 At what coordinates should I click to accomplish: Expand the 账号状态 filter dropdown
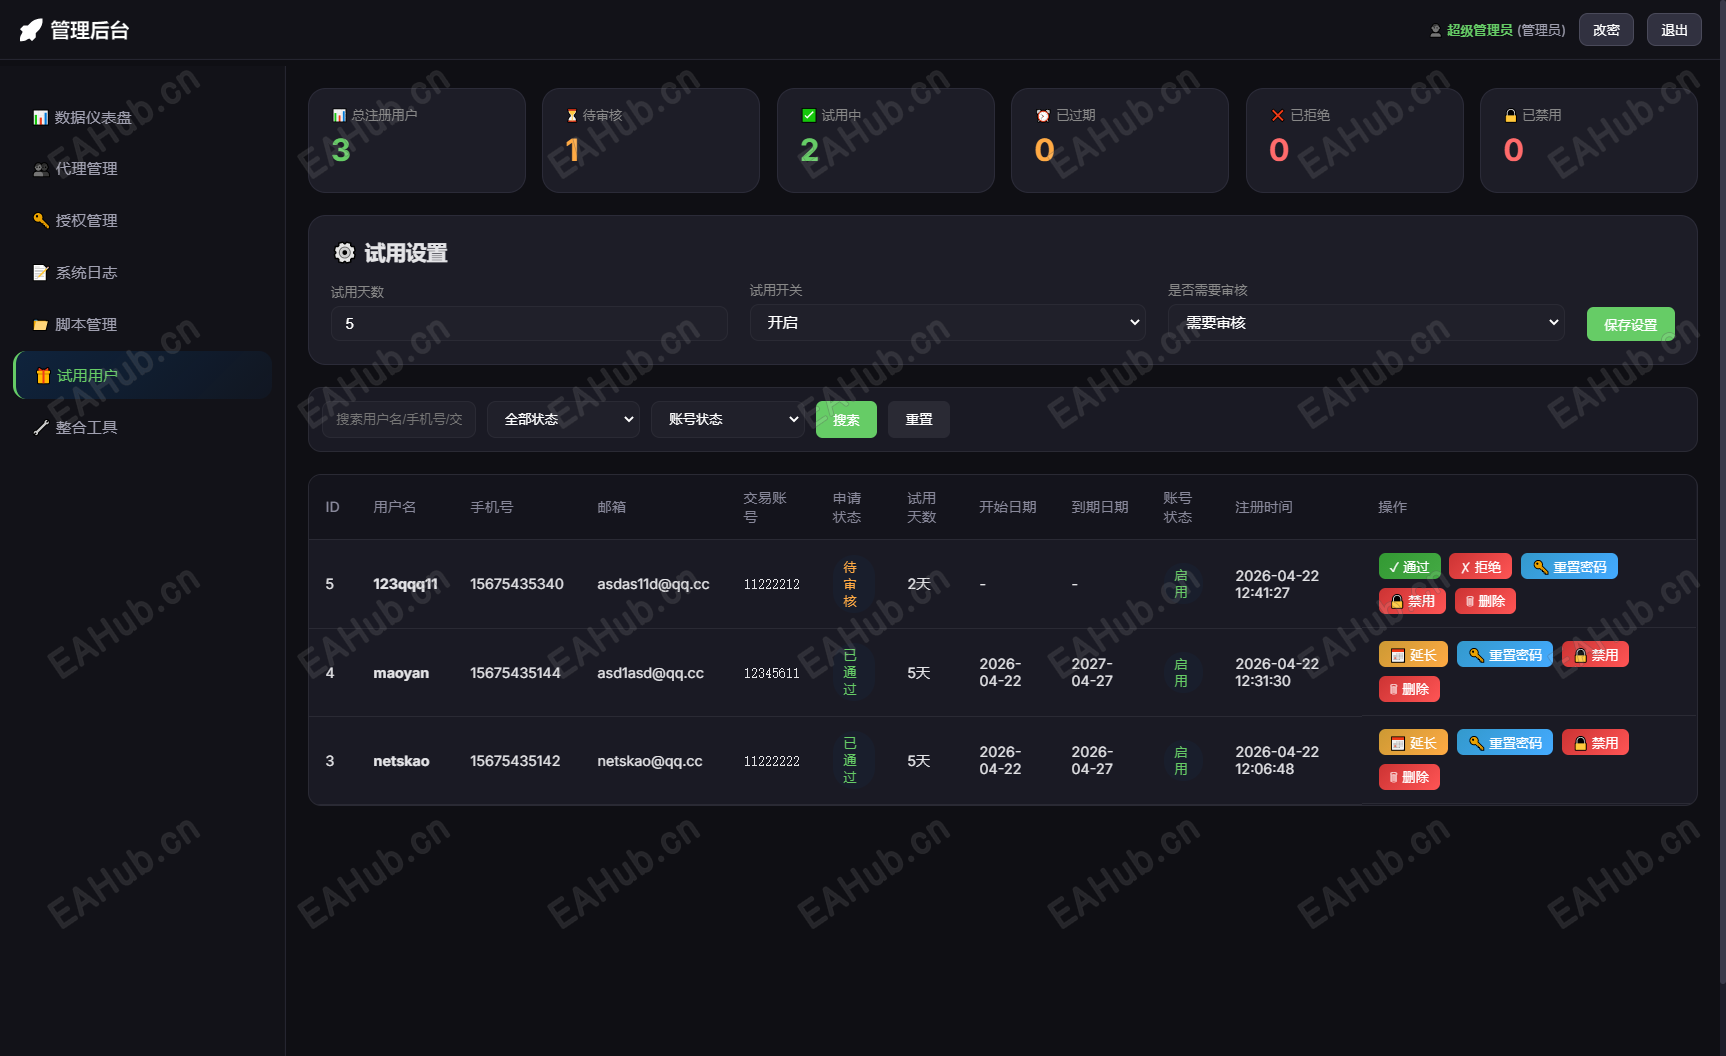(728, 420)
